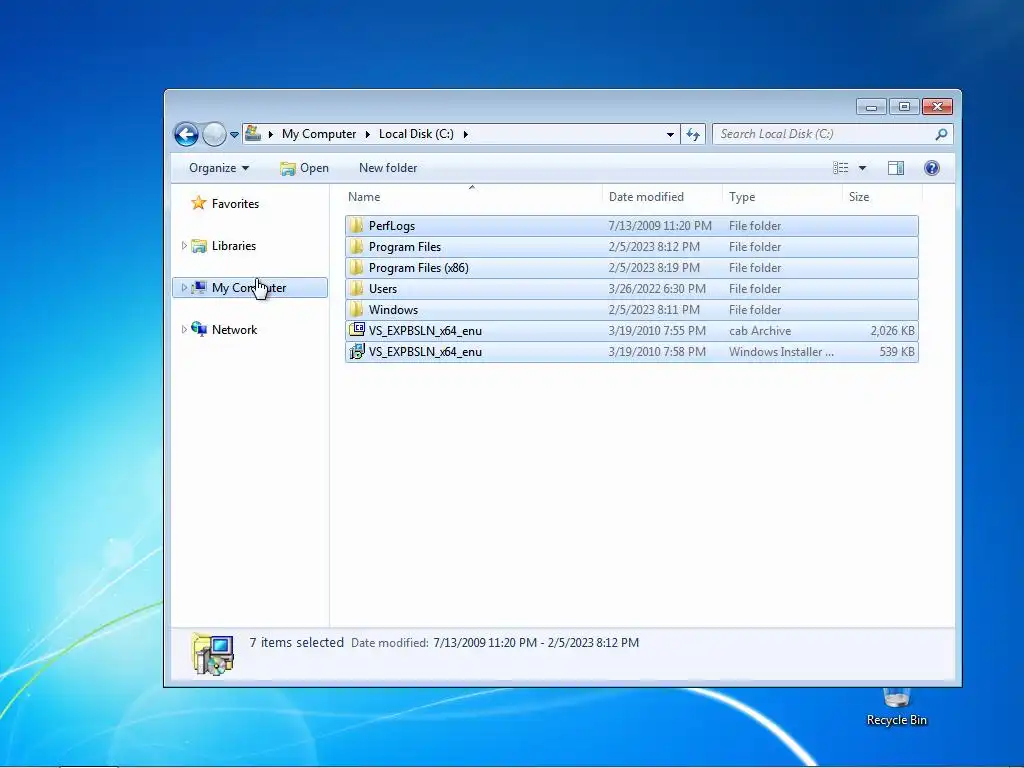This screenshot has width=1024, height=768.
Task: Open the Organize menu
Action: coord(219,168)
